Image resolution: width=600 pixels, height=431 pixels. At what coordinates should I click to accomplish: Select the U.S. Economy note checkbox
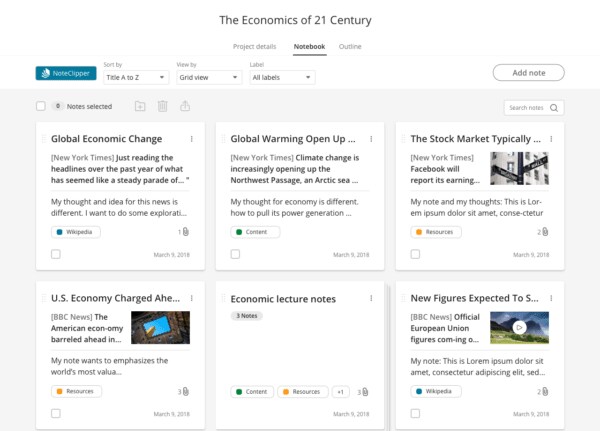point(56,414)
